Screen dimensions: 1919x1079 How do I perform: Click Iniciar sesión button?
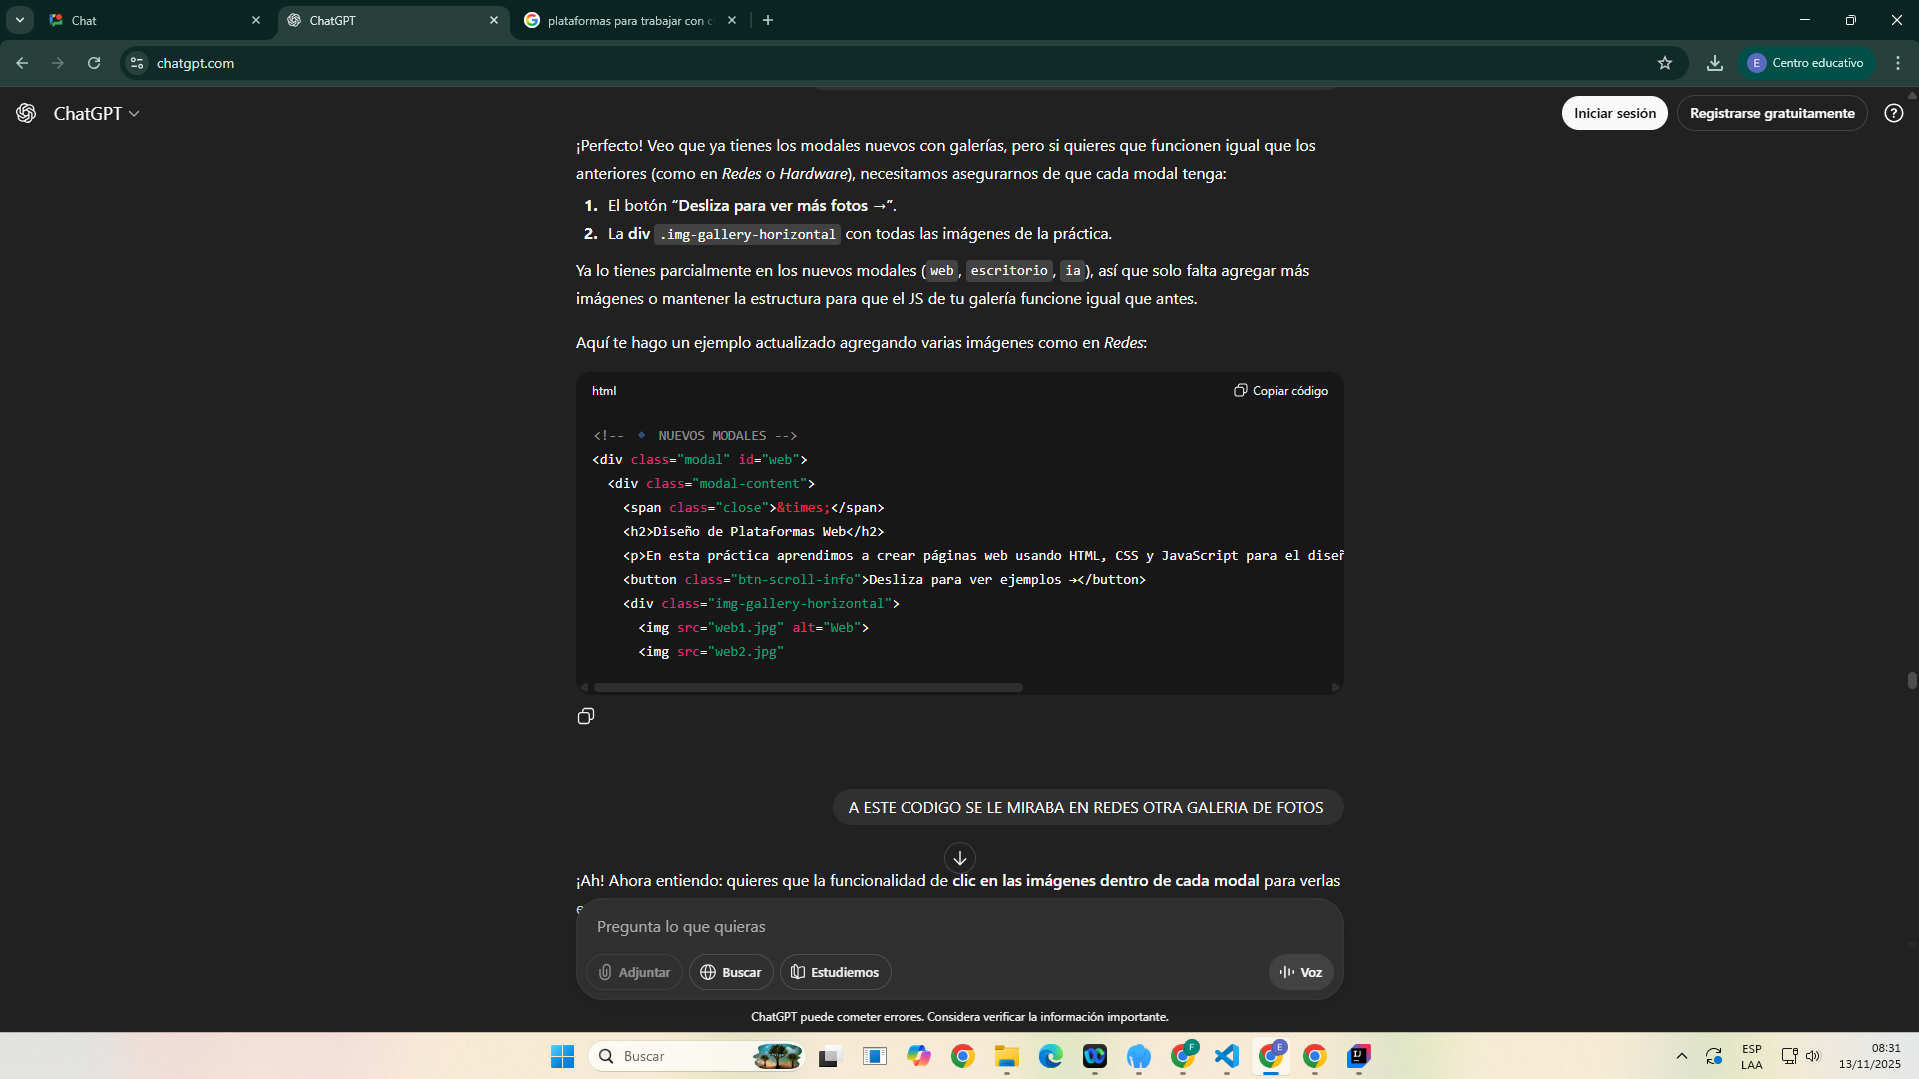point(1614,113)
